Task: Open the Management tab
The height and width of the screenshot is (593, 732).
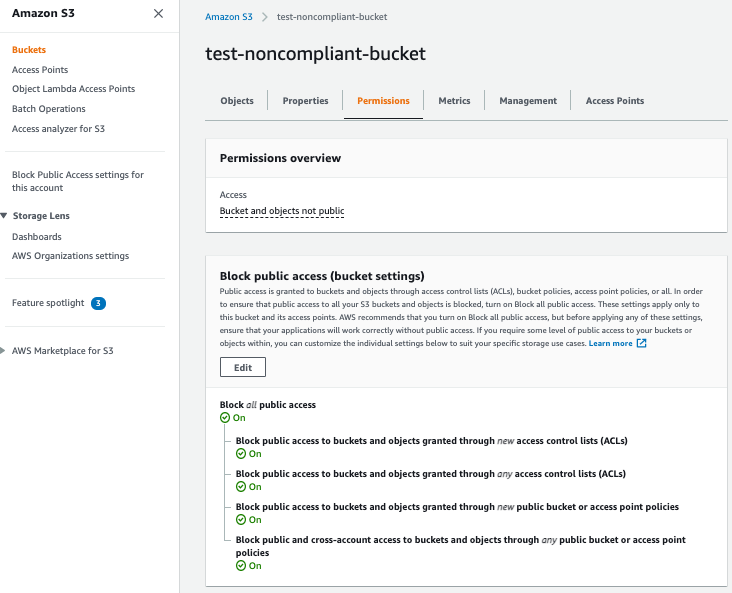Action: point(528,101)
